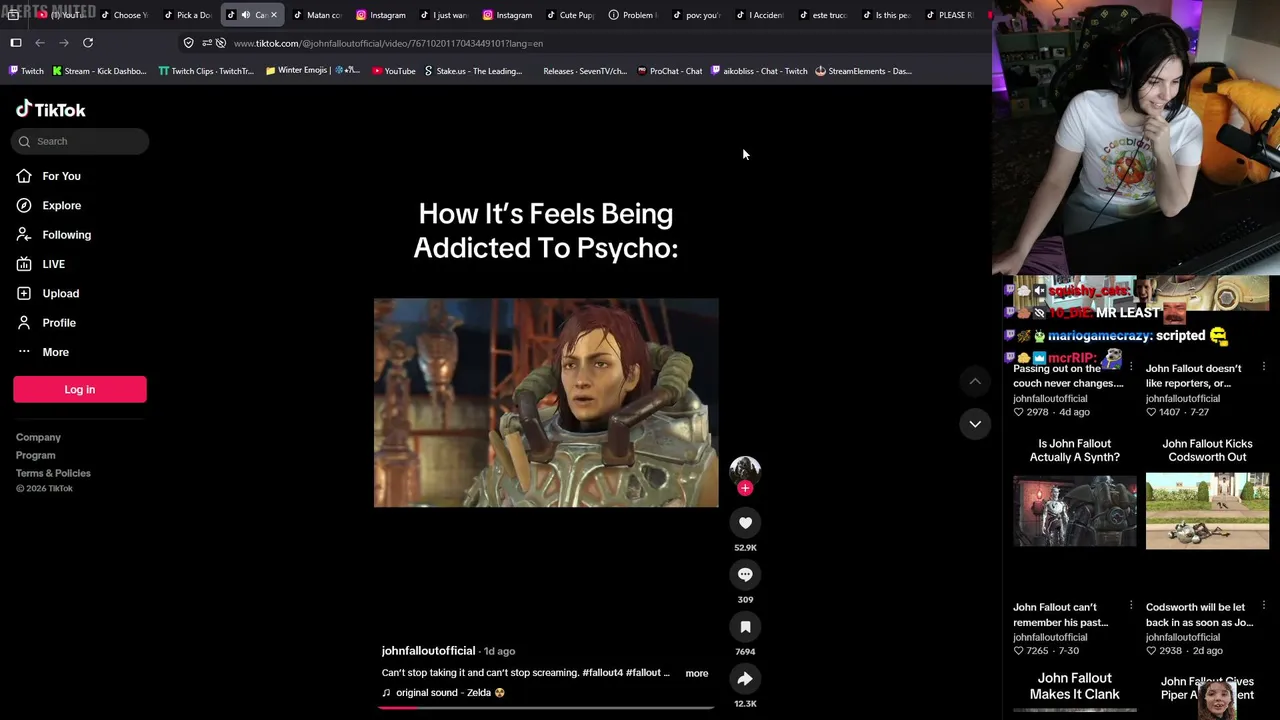Open options for John Fallout doesn't like reporters
The image size is (1280, 720).
(1264, 367)
